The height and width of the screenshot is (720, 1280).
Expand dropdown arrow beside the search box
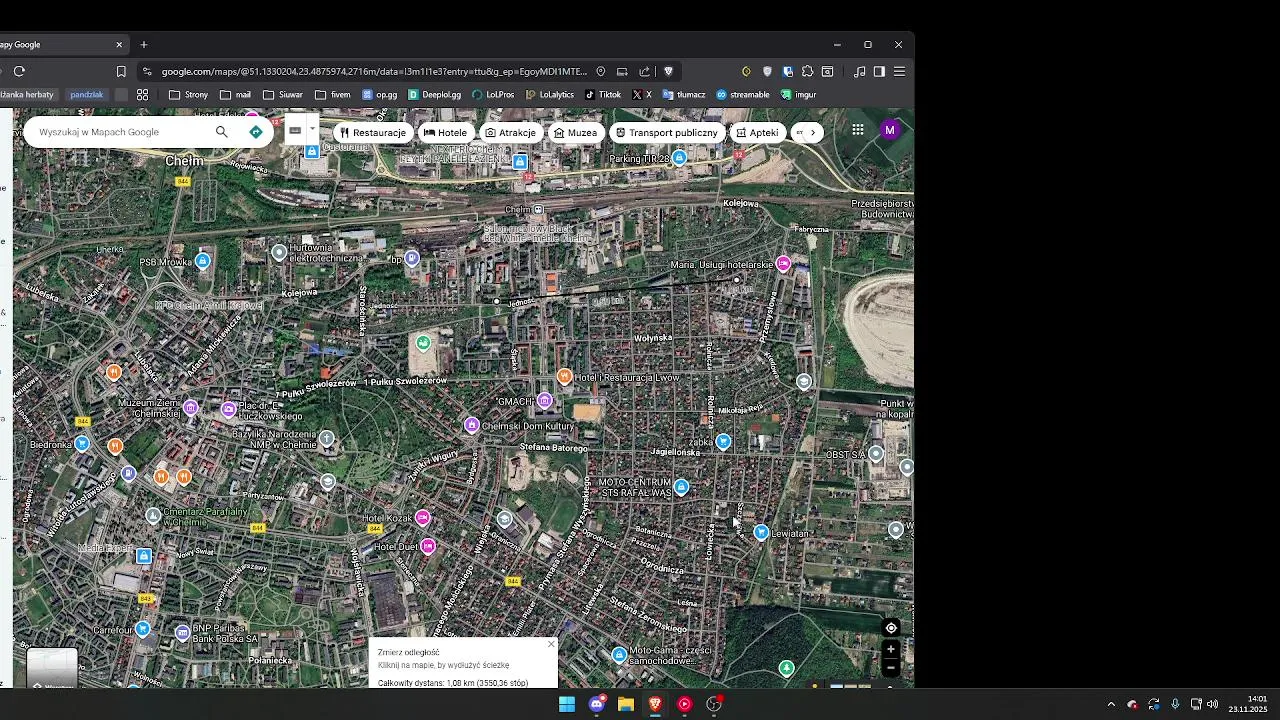312,130
